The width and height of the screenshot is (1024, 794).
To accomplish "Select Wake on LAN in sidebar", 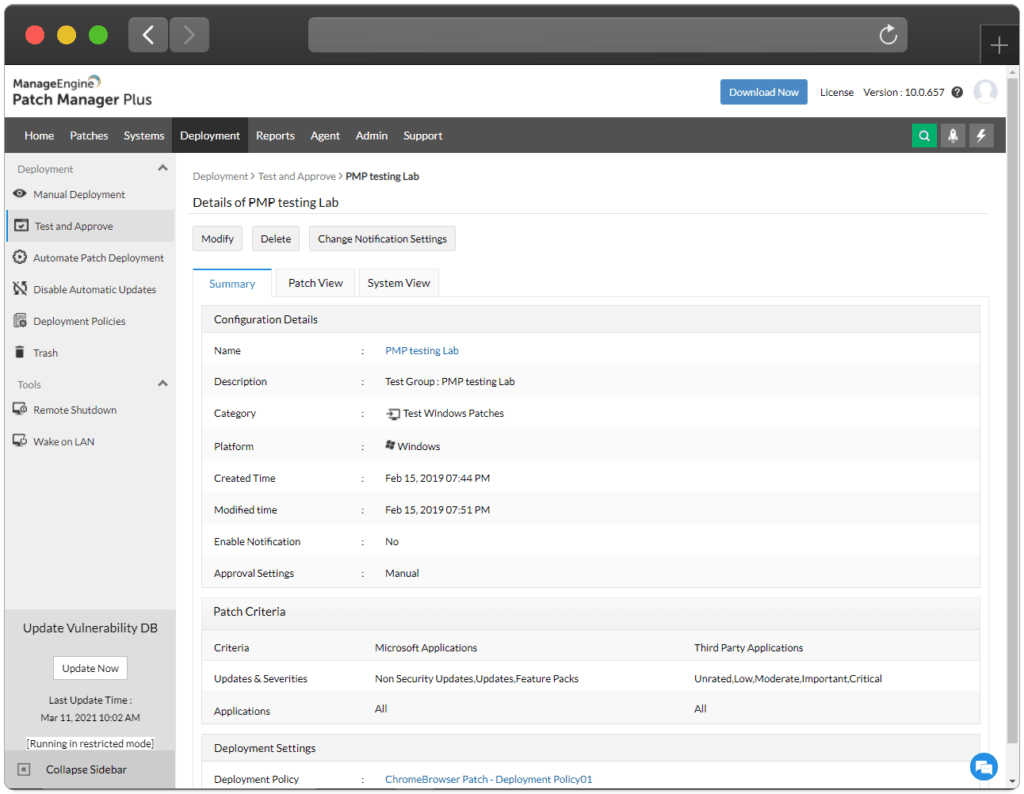I will coord(64,441).
